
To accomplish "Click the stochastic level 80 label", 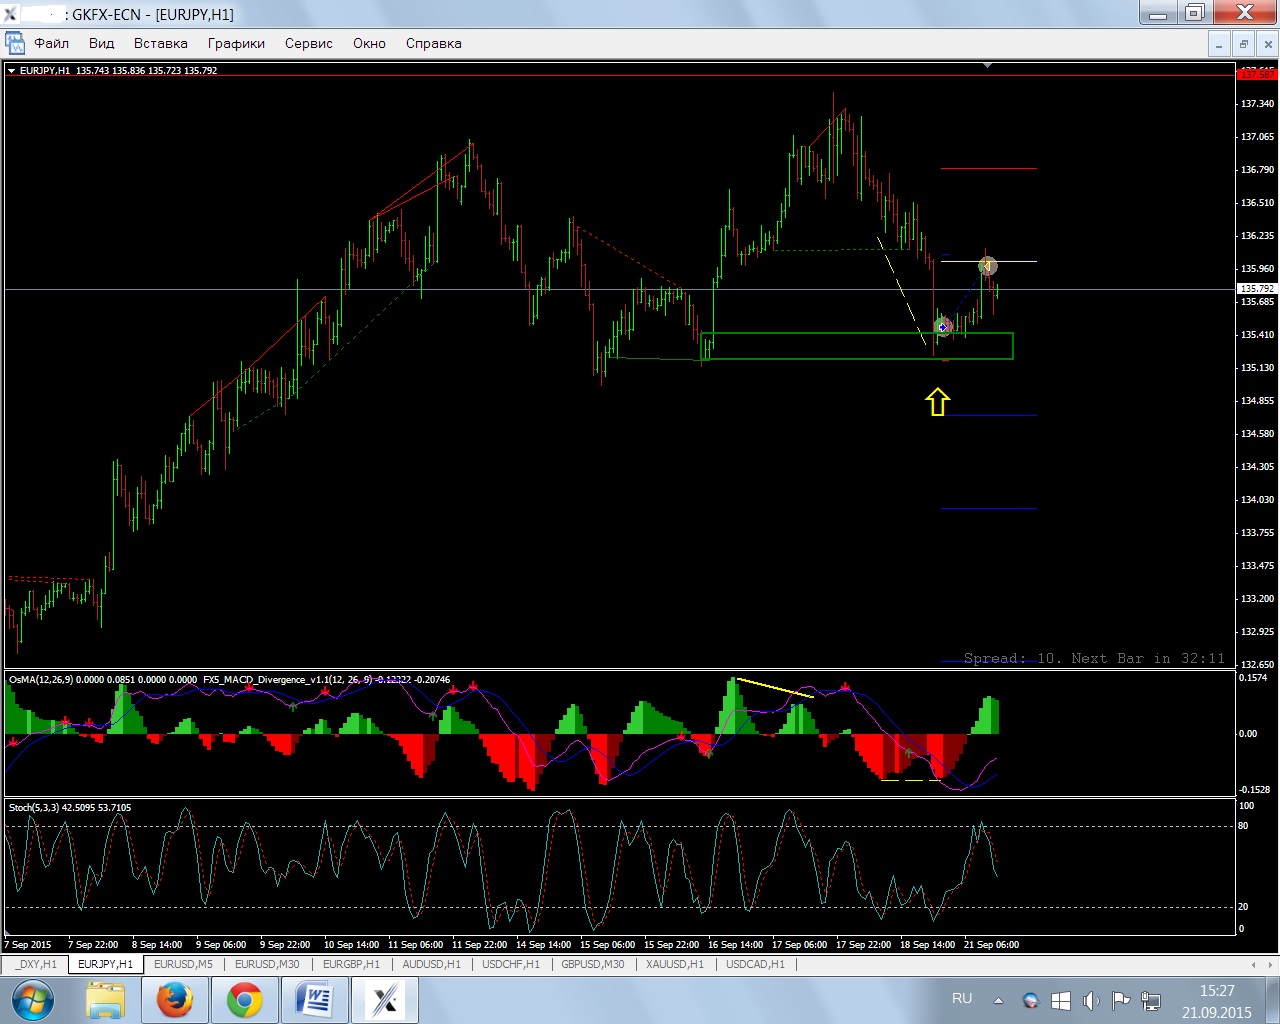I will [1243, 826].
